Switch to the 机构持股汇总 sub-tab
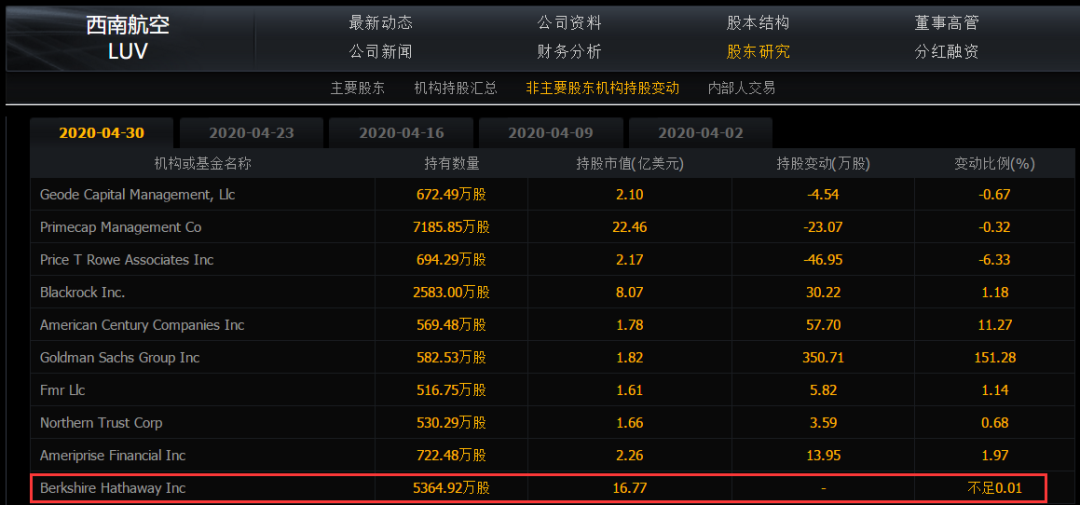Viewport: 1080px width, 505px height. pyautogui.click(x=455, y=88)
